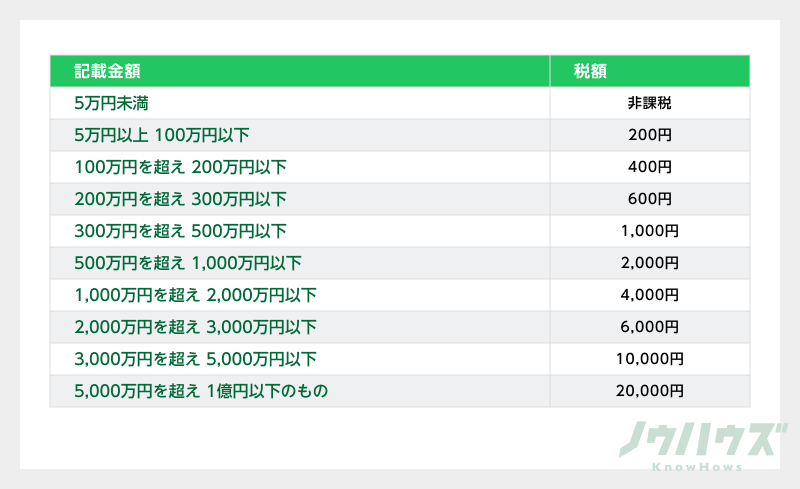
Task: Click the 200円 tax amount
Action: tap(649, 135)
